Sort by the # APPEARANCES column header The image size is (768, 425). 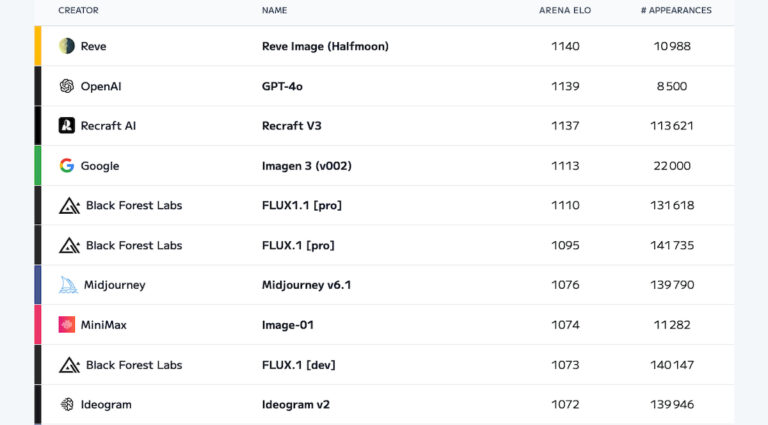click(676, 10)
